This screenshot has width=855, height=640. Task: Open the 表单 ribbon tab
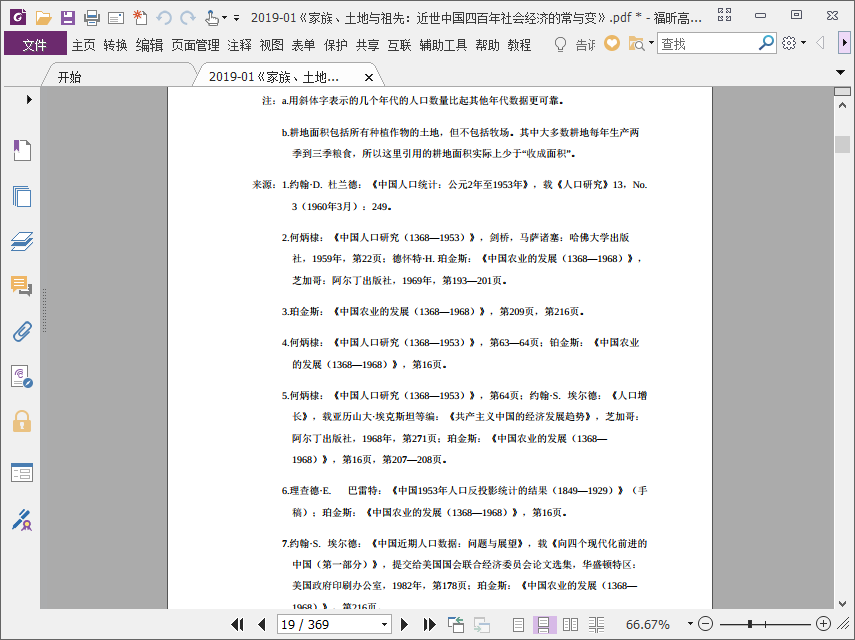pyautogui.click(x=303, y=45)
